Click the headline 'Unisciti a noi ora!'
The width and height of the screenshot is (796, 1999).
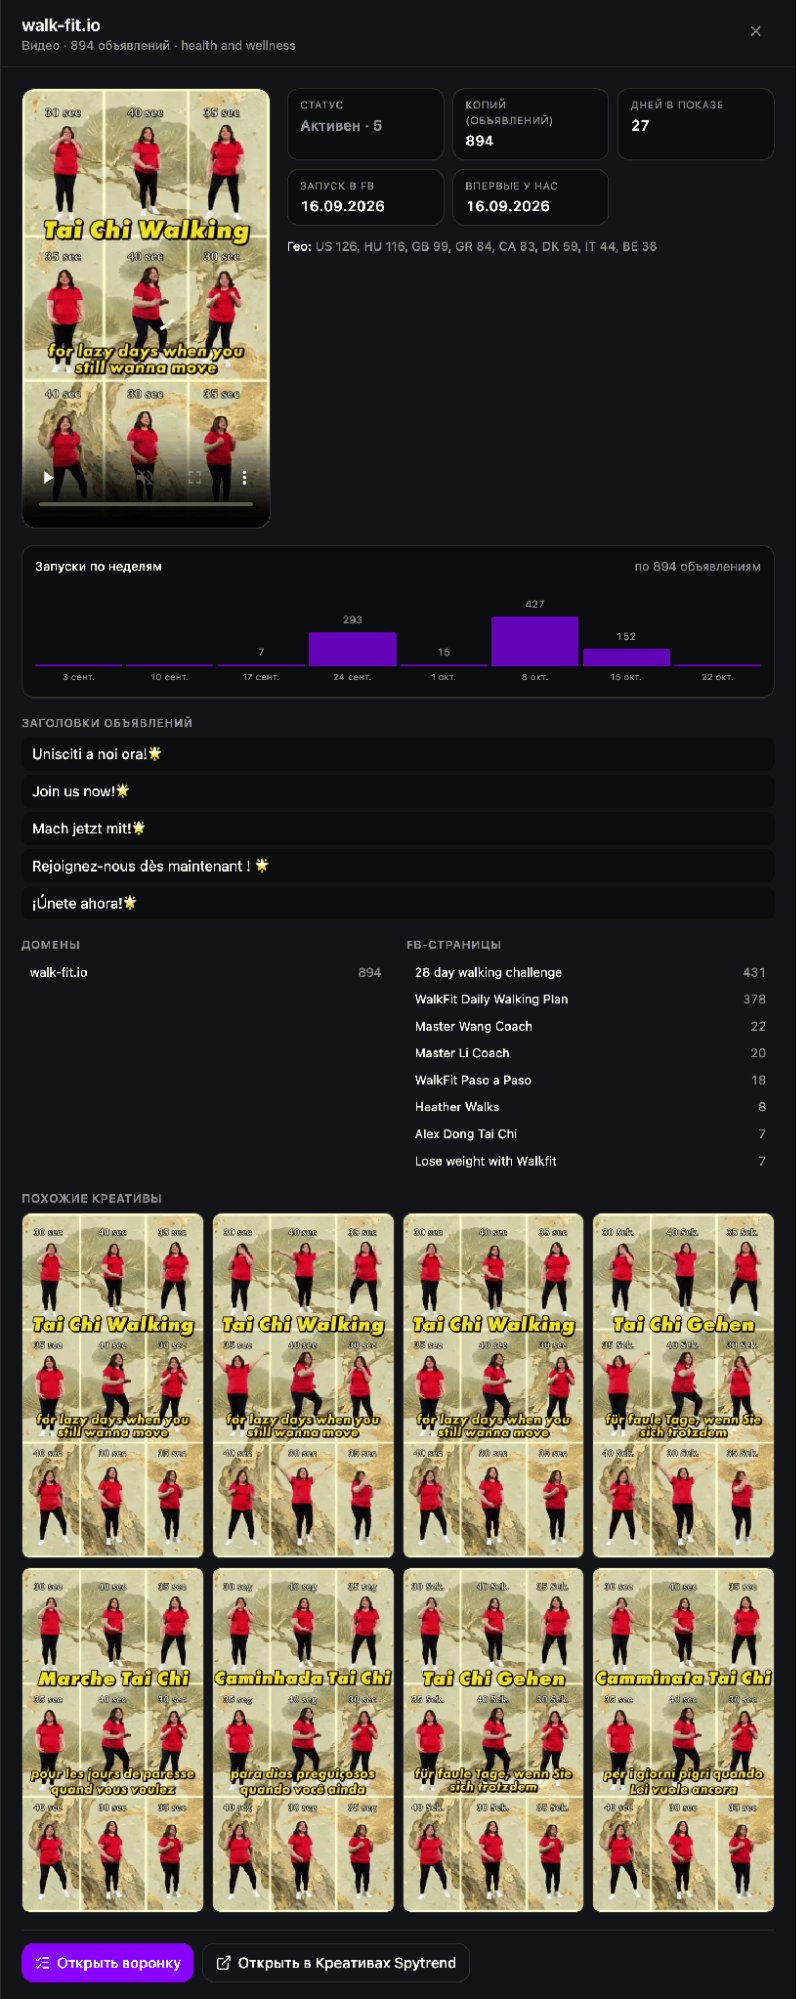coord(398,754)
